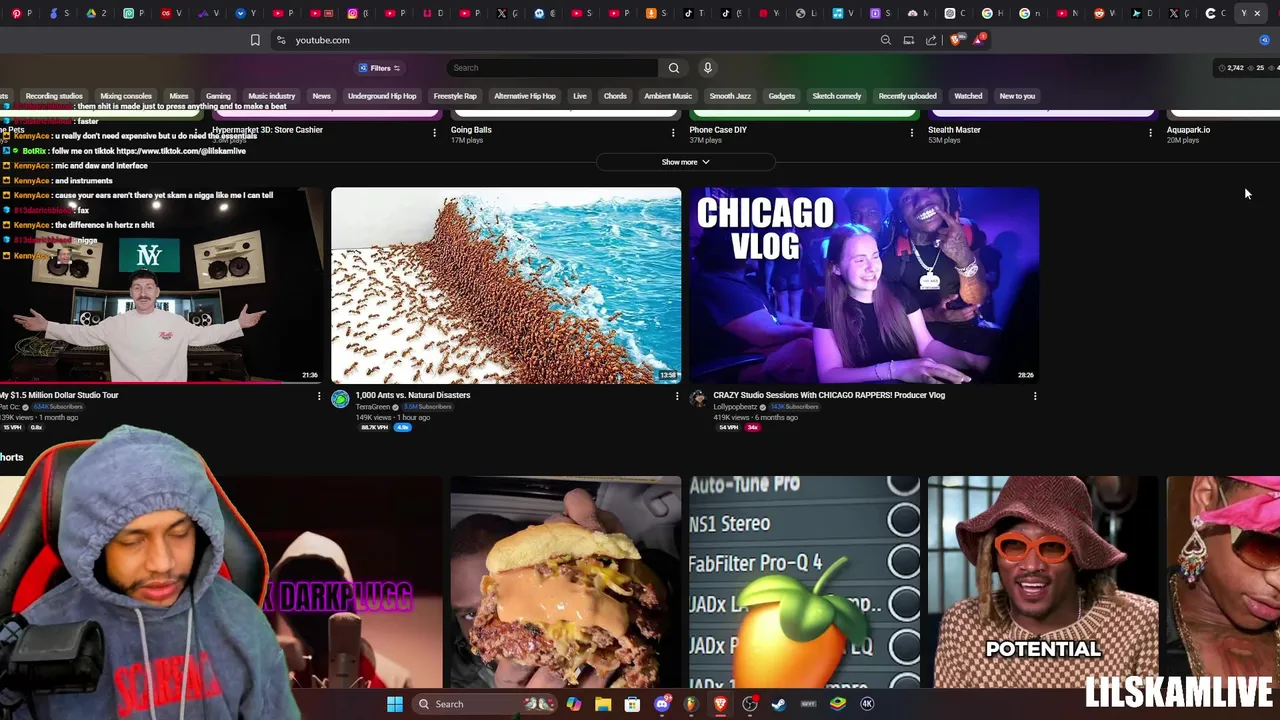This screenshot has height=720, width=1280.
Task: Select the Watched filter chip
Action: 968,96
